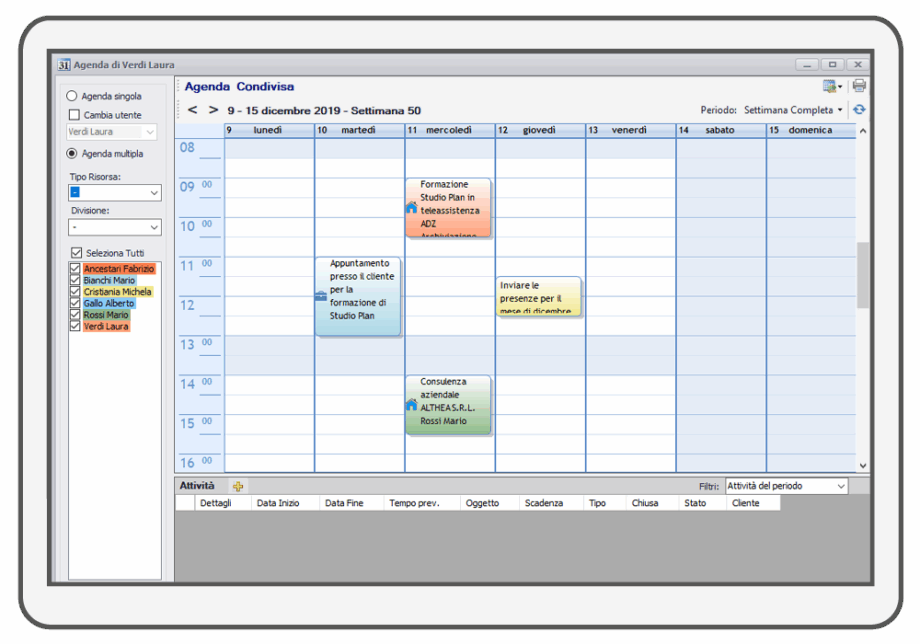Click Data Fine column header
Image resolution: width=920 pixels, height=644 pixels.
351,503
